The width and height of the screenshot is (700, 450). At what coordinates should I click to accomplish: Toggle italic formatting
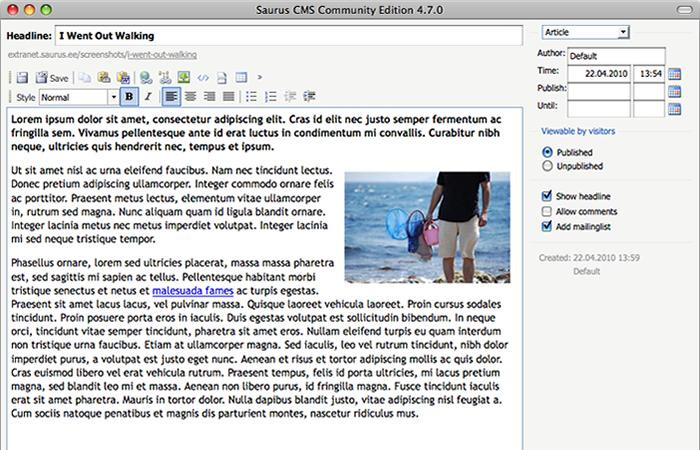tap(148, 96)
